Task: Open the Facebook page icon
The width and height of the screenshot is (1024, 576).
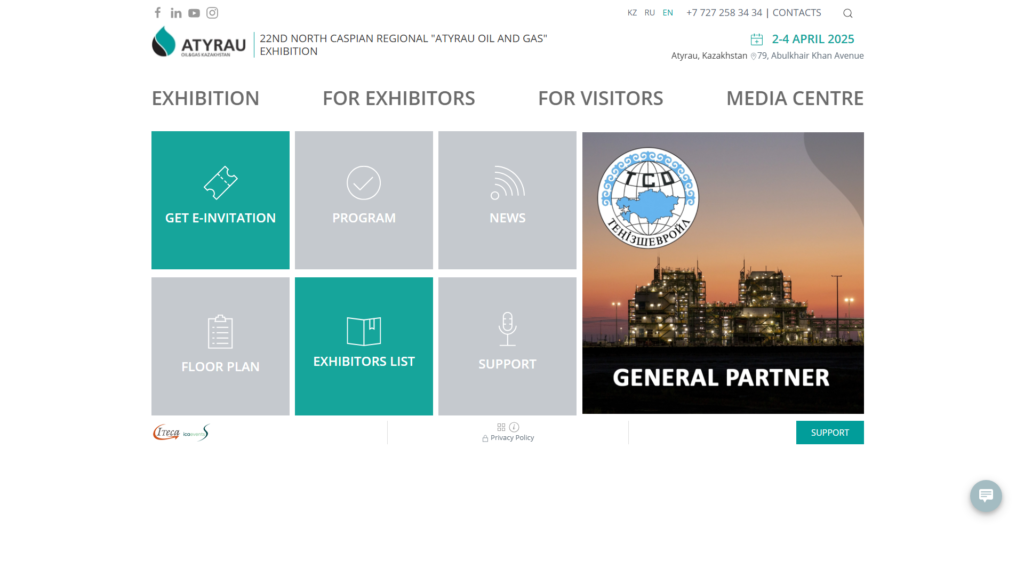Action: pos(157,12)
